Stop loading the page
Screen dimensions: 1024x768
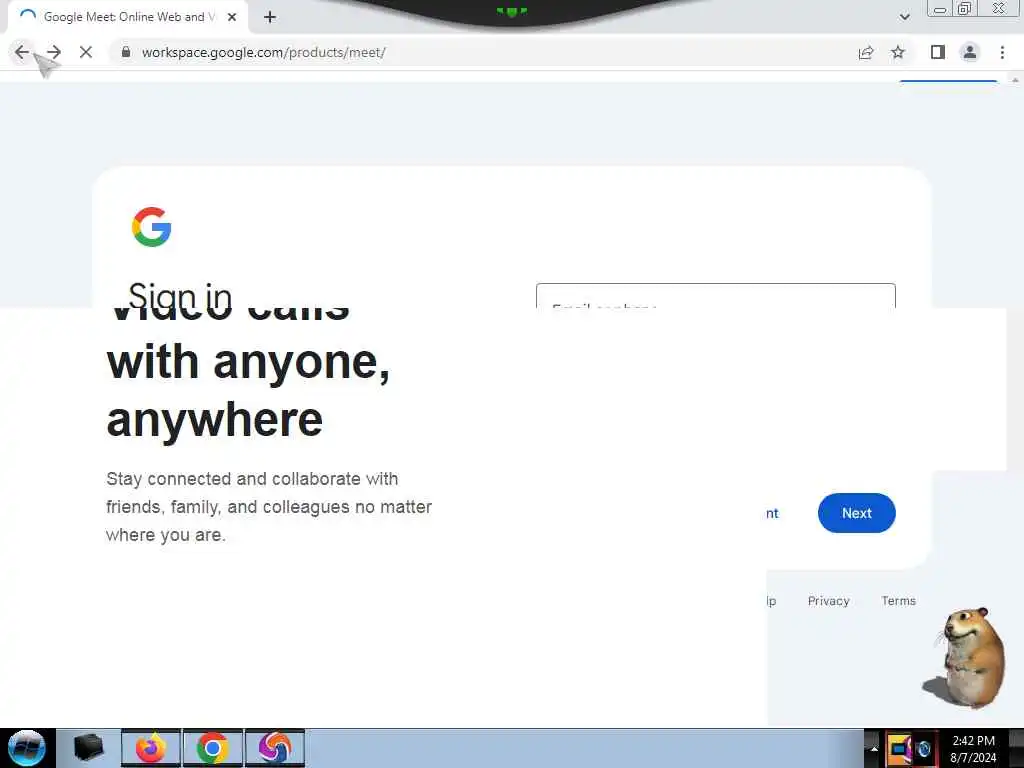[x=86, y=52]
